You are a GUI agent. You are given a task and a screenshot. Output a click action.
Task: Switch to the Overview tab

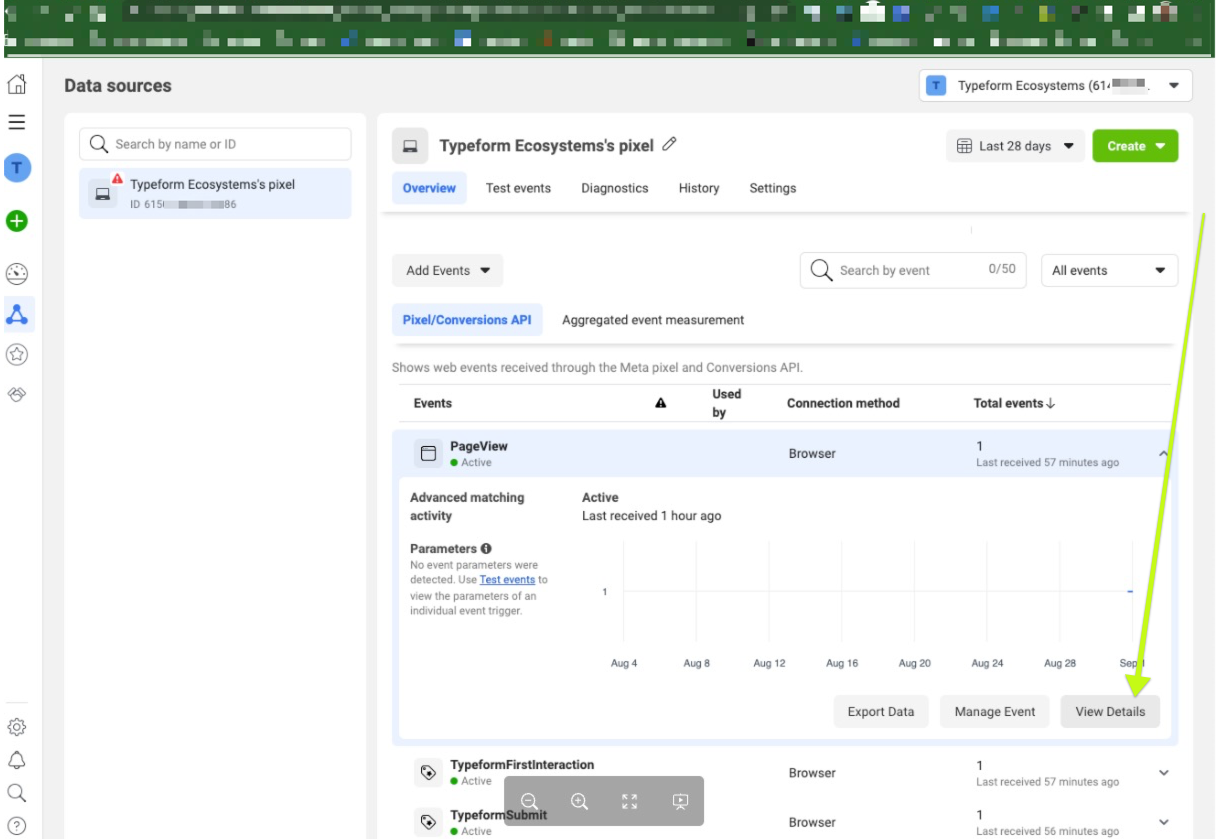[x=429, y=188]
